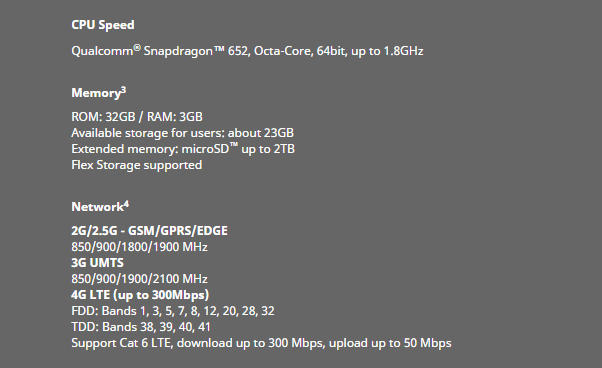Viewport: 602px width, 368px height.
Task: Click the registered trademark symbol after Qualcomm
Action: point(137,48)
